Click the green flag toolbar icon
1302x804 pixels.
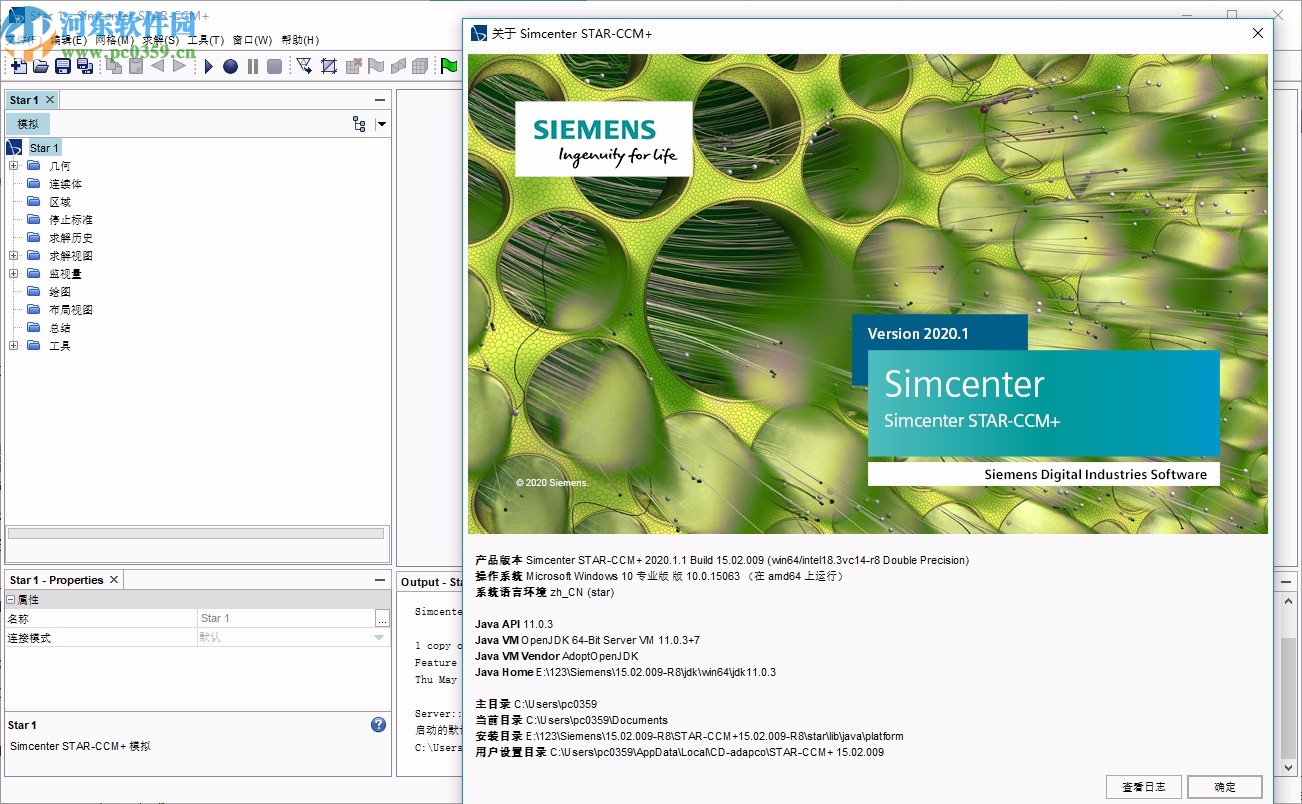(x=449, y=66)
